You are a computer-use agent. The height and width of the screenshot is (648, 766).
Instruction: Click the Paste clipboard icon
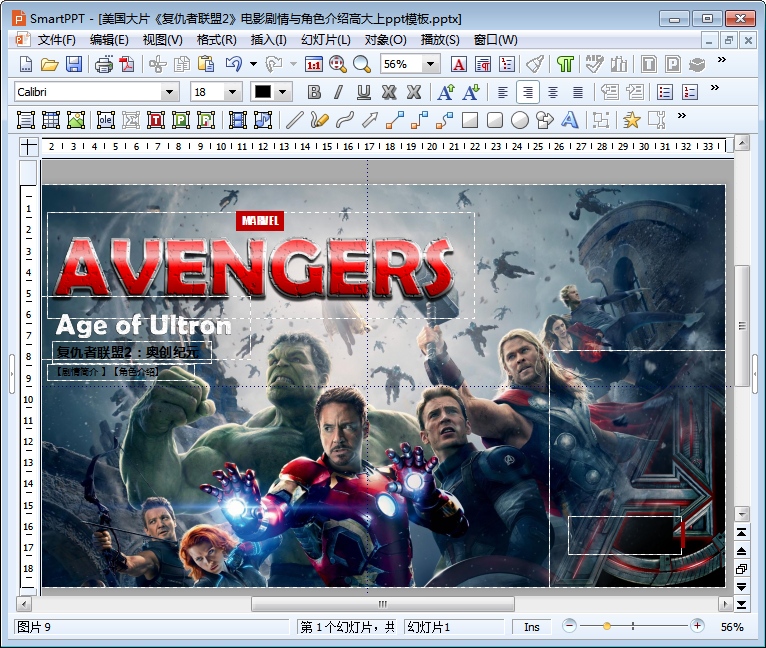coord(206,64)
